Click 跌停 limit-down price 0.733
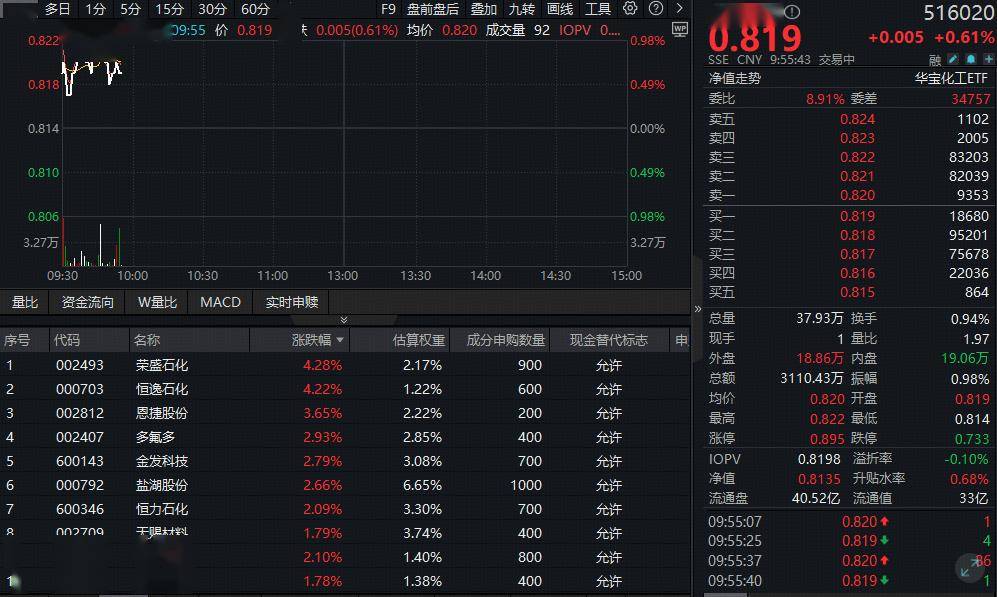Screen dimensions: 997x597 coord(972,439)
